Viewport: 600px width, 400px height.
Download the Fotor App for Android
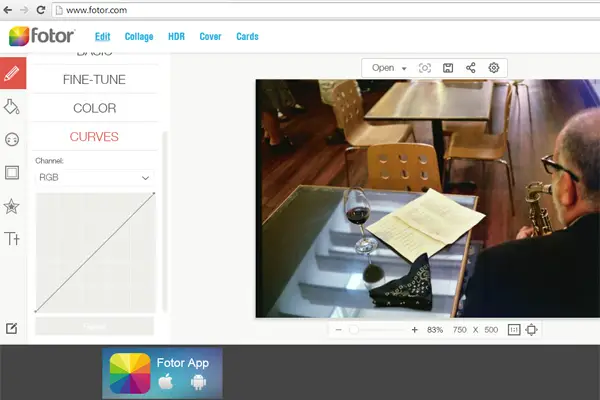tap(198, 382)
